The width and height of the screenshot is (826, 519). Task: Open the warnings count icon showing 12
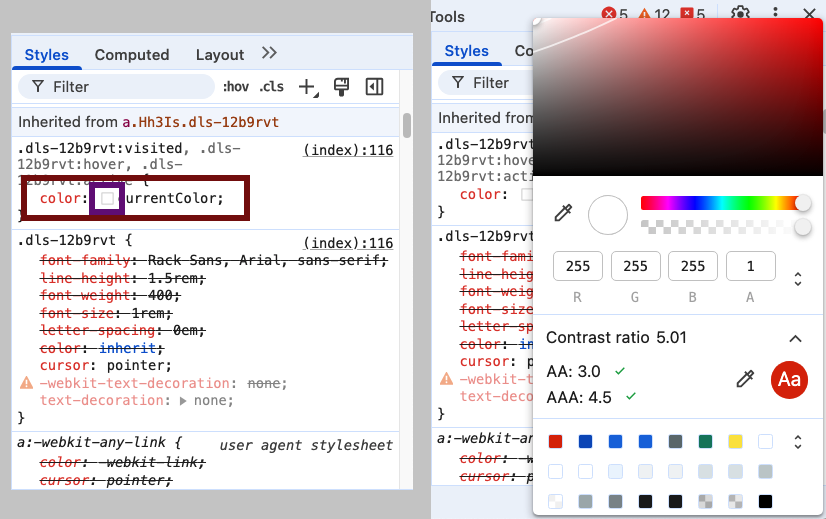[x=654, y=13]
